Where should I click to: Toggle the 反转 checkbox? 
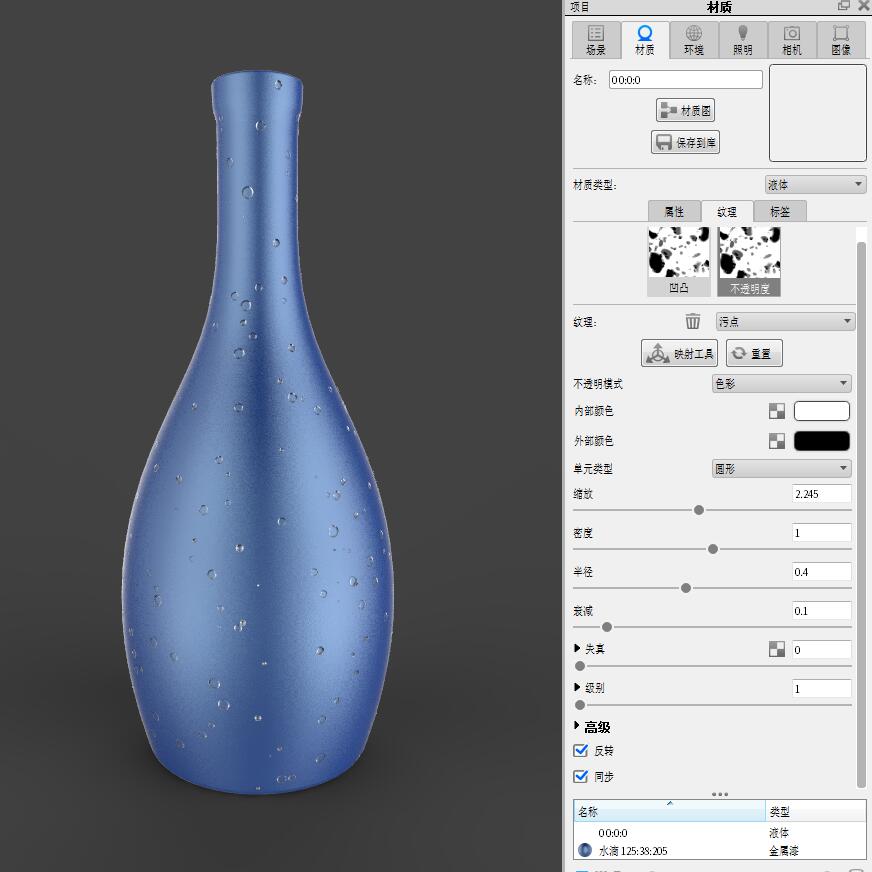[580, 750]
